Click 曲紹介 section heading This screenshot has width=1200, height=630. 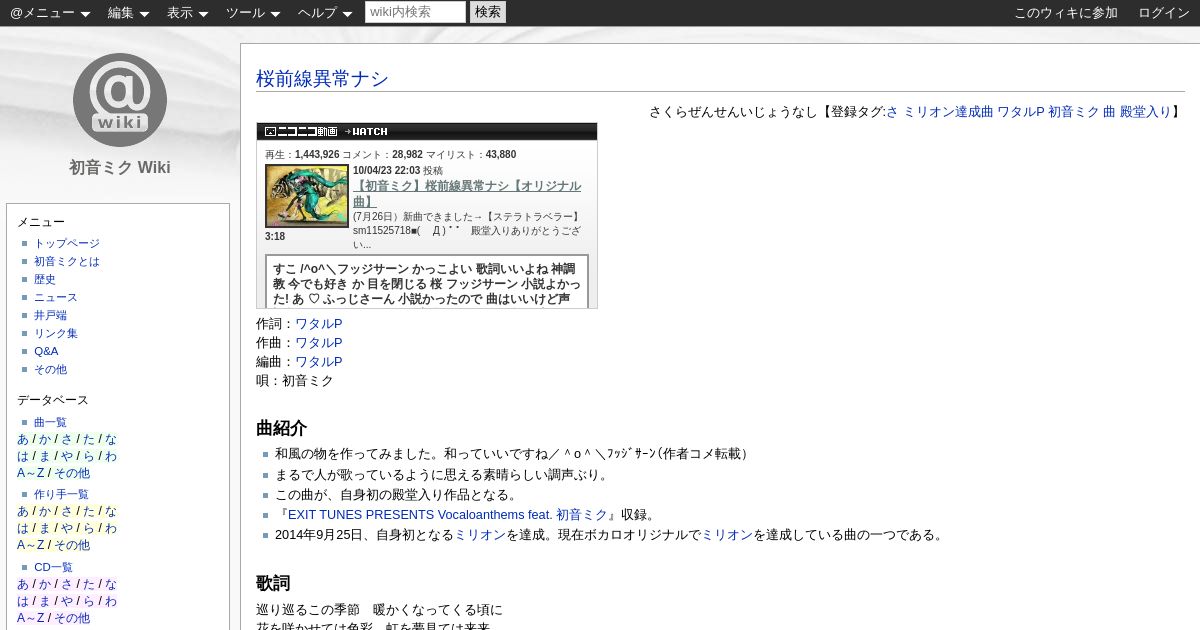282,428
